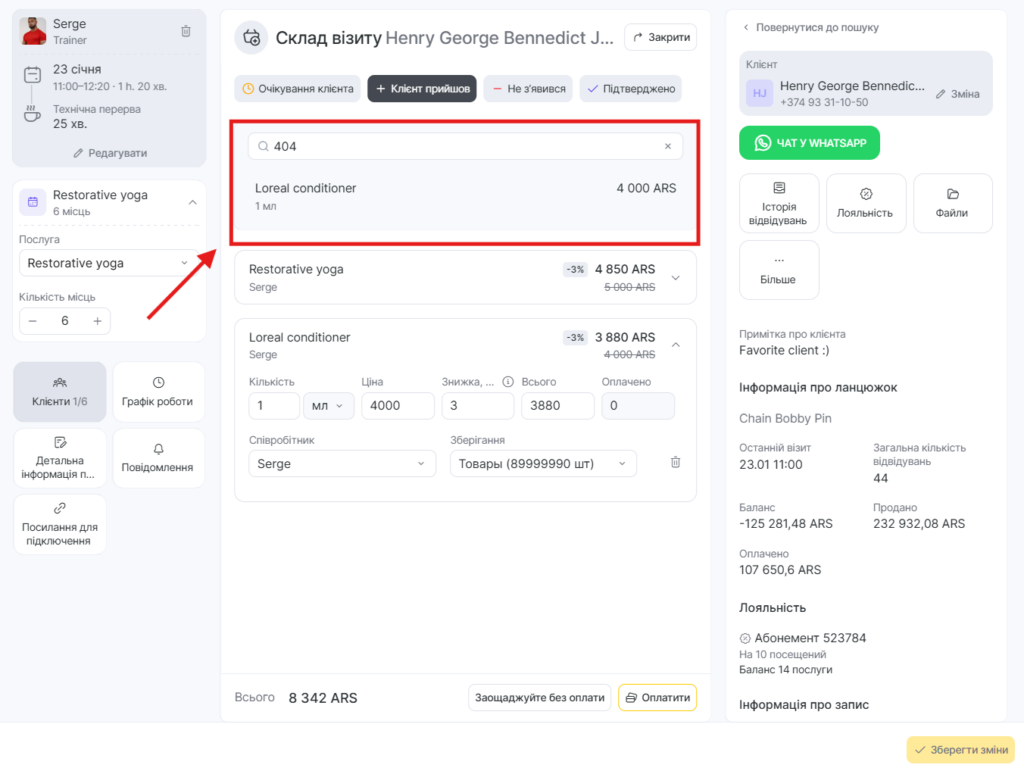Screen dimensions: 1024x774
Task: Delete the trainer Serge visit trash icon
Action: [186, 31]
